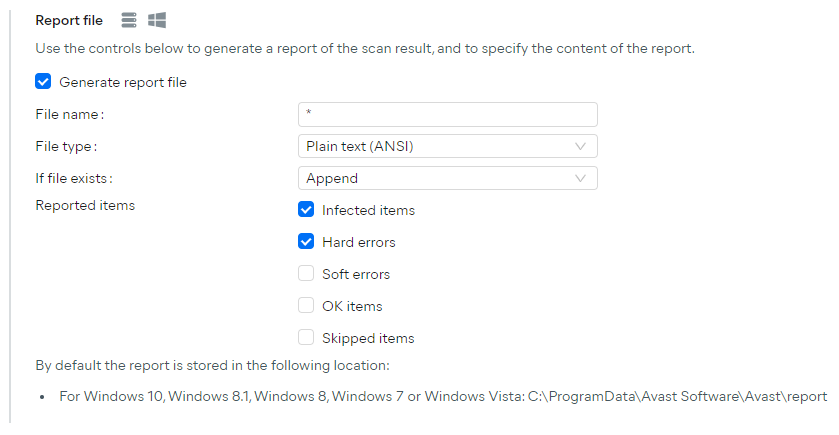The height and width of the screenshot is (435, 839).
Task: Click the File name input field
Action: pos(447,115)
